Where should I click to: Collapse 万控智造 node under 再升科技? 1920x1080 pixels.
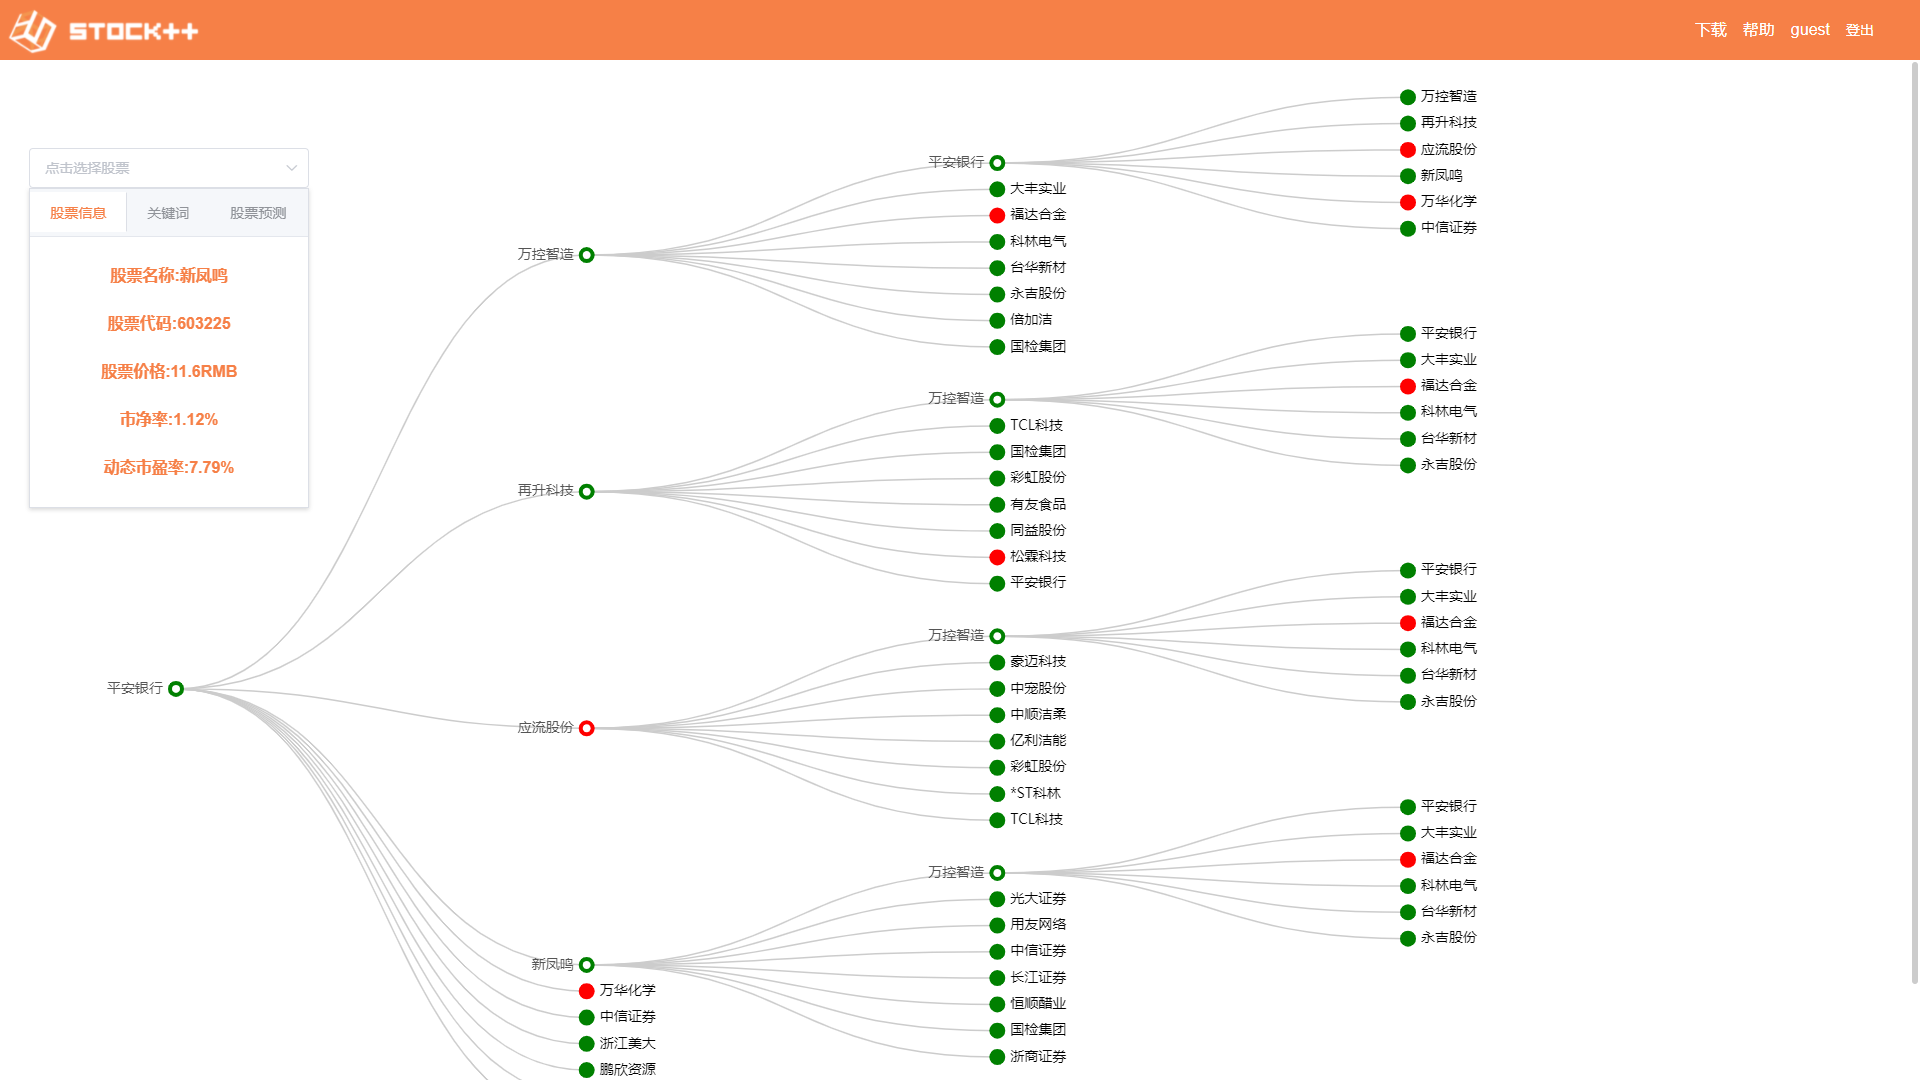point(997,399)
